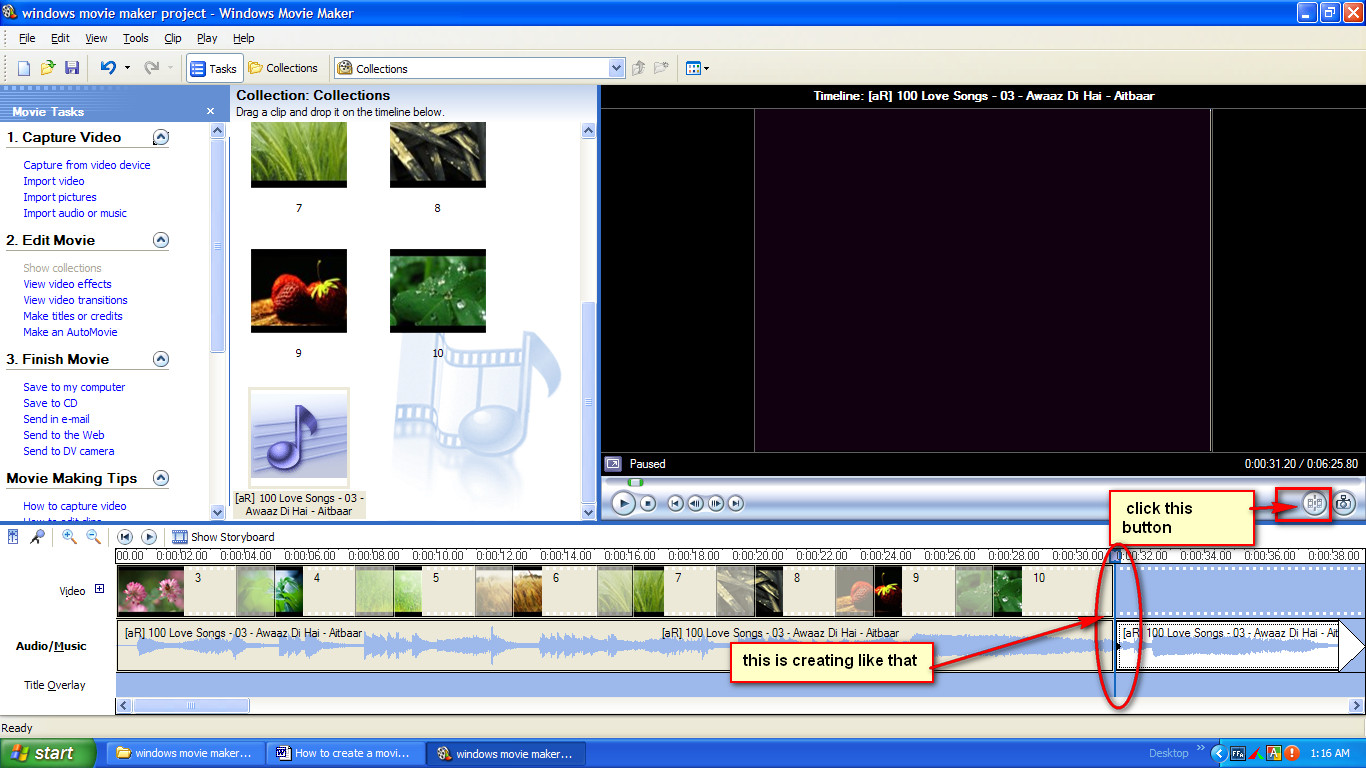1366x768 pixels.
Task: Open the Set Audio Levels tool
Action: point(13,537)
